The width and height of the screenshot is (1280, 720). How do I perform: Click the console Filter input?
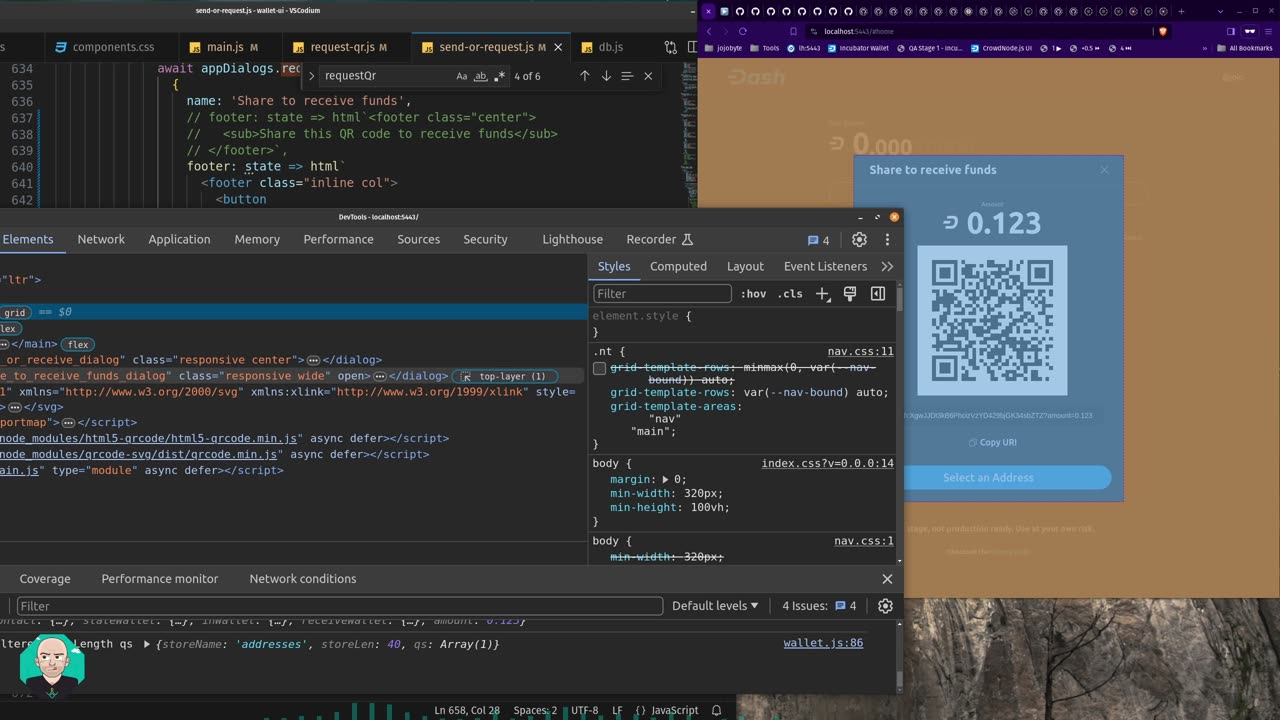click(x=340, y=606)
